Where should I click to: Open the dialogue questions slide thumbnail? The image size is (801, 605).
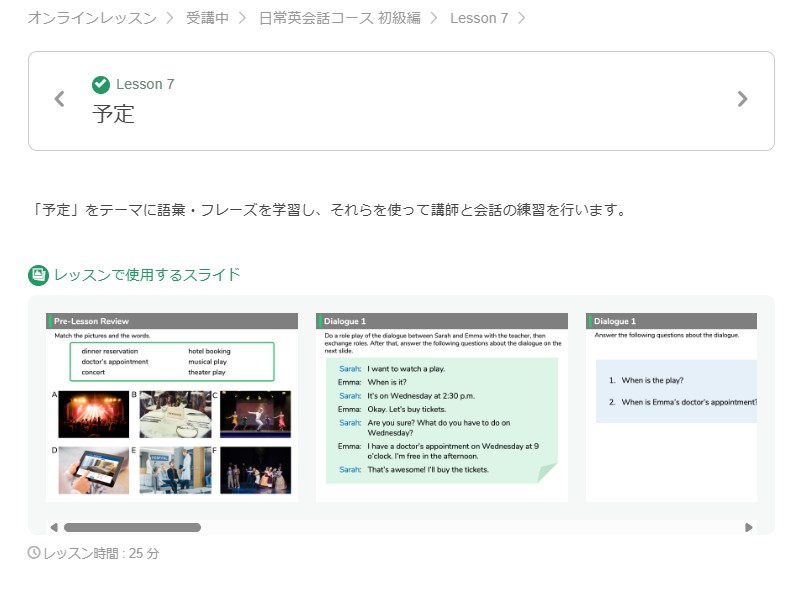click(671, 407)
